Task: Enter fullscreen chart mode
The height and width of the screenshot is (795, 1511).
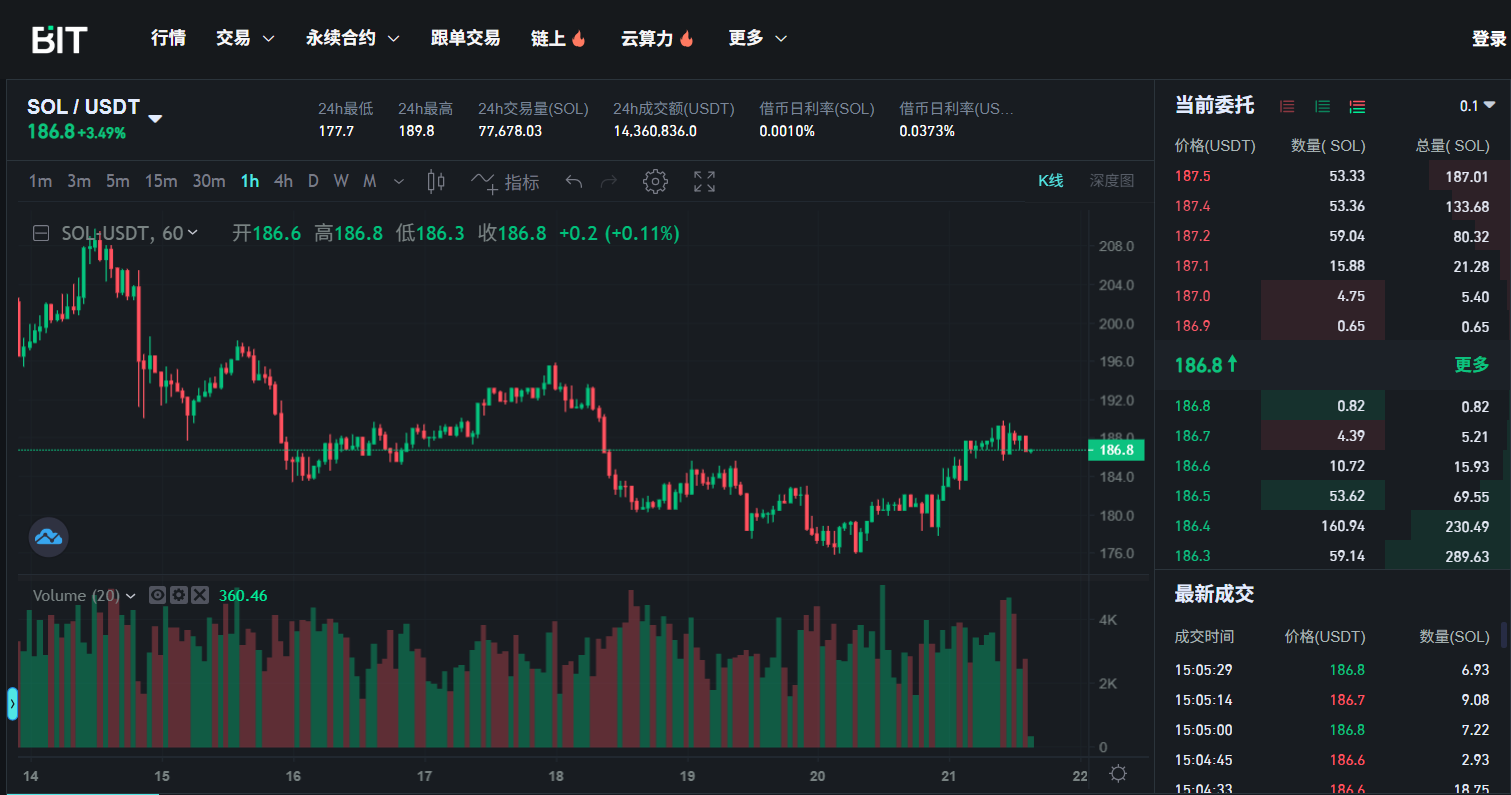Action: coord(704,182)
